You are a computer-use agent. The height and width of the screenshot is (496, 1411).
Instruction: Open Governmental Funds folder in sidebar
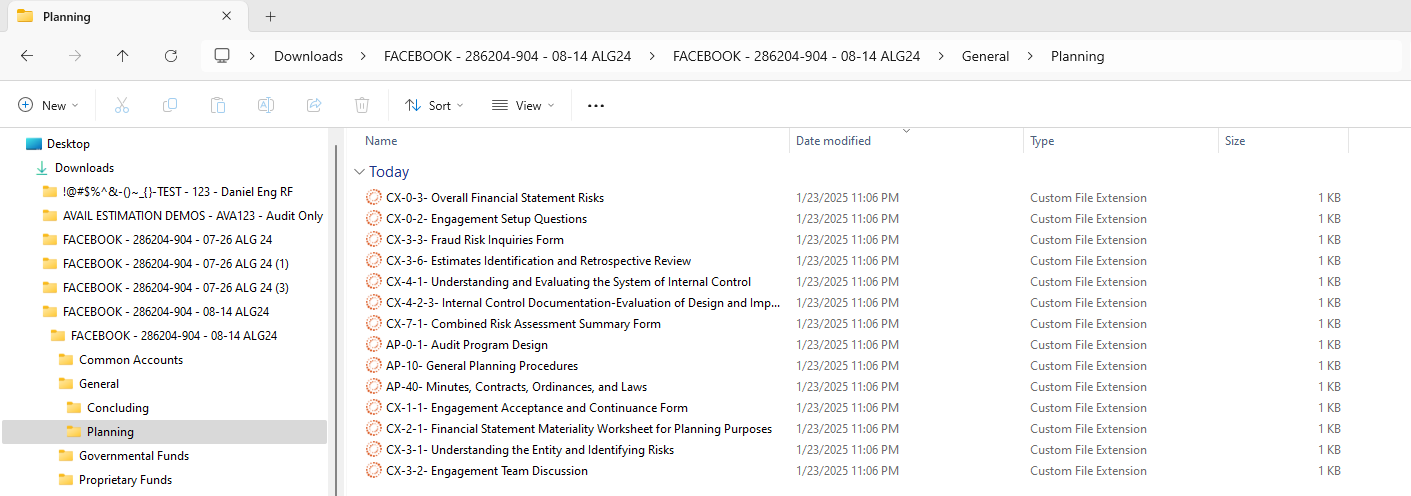(x=134, y=456)
